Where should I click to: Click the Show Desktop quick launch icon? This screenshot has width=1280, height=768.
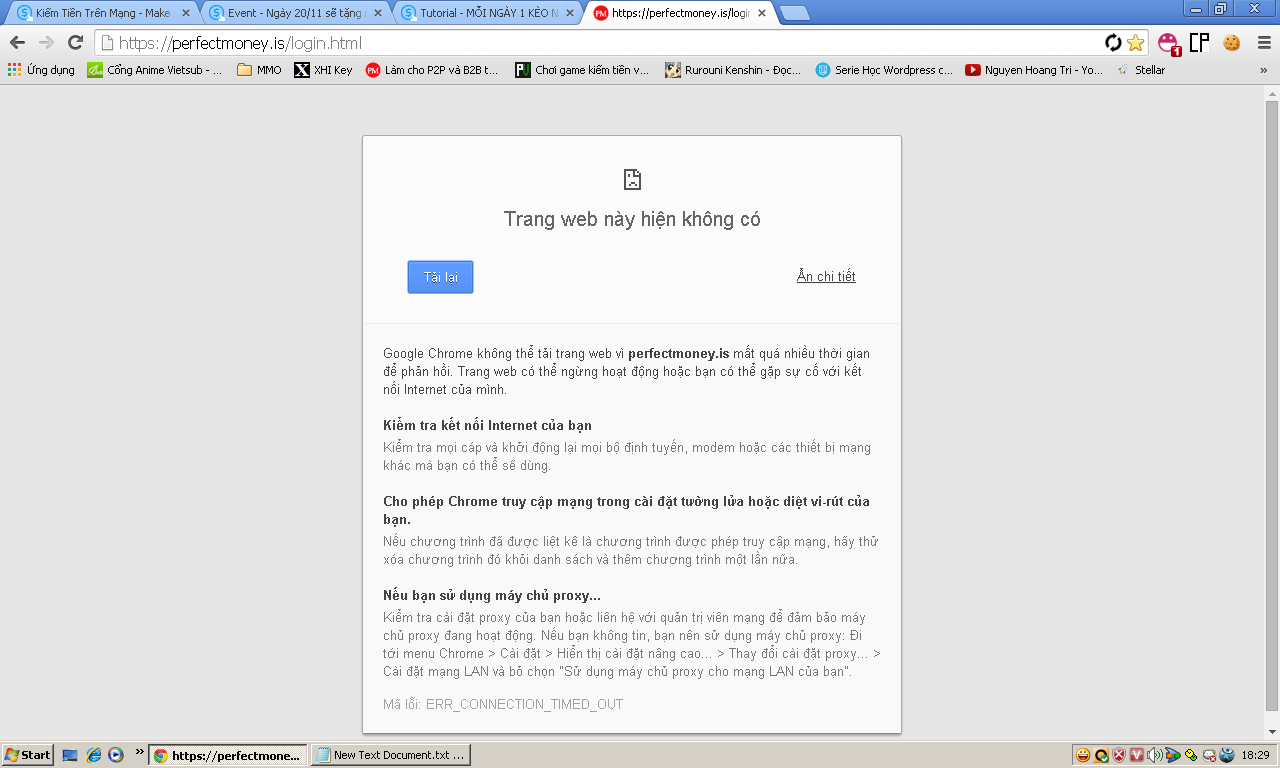click(x=70, y=755)
